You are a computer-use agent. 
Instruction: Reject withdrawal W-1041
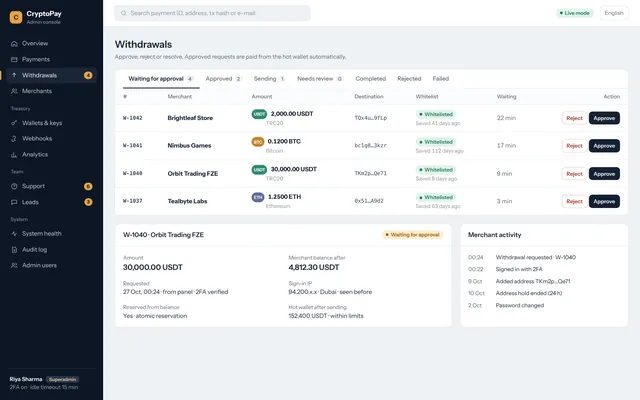coord(574,146)
